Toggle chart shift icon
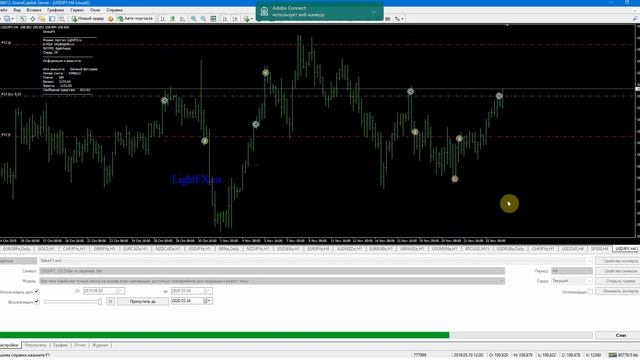Screen dimensions: 640x360 coord(235,19)
